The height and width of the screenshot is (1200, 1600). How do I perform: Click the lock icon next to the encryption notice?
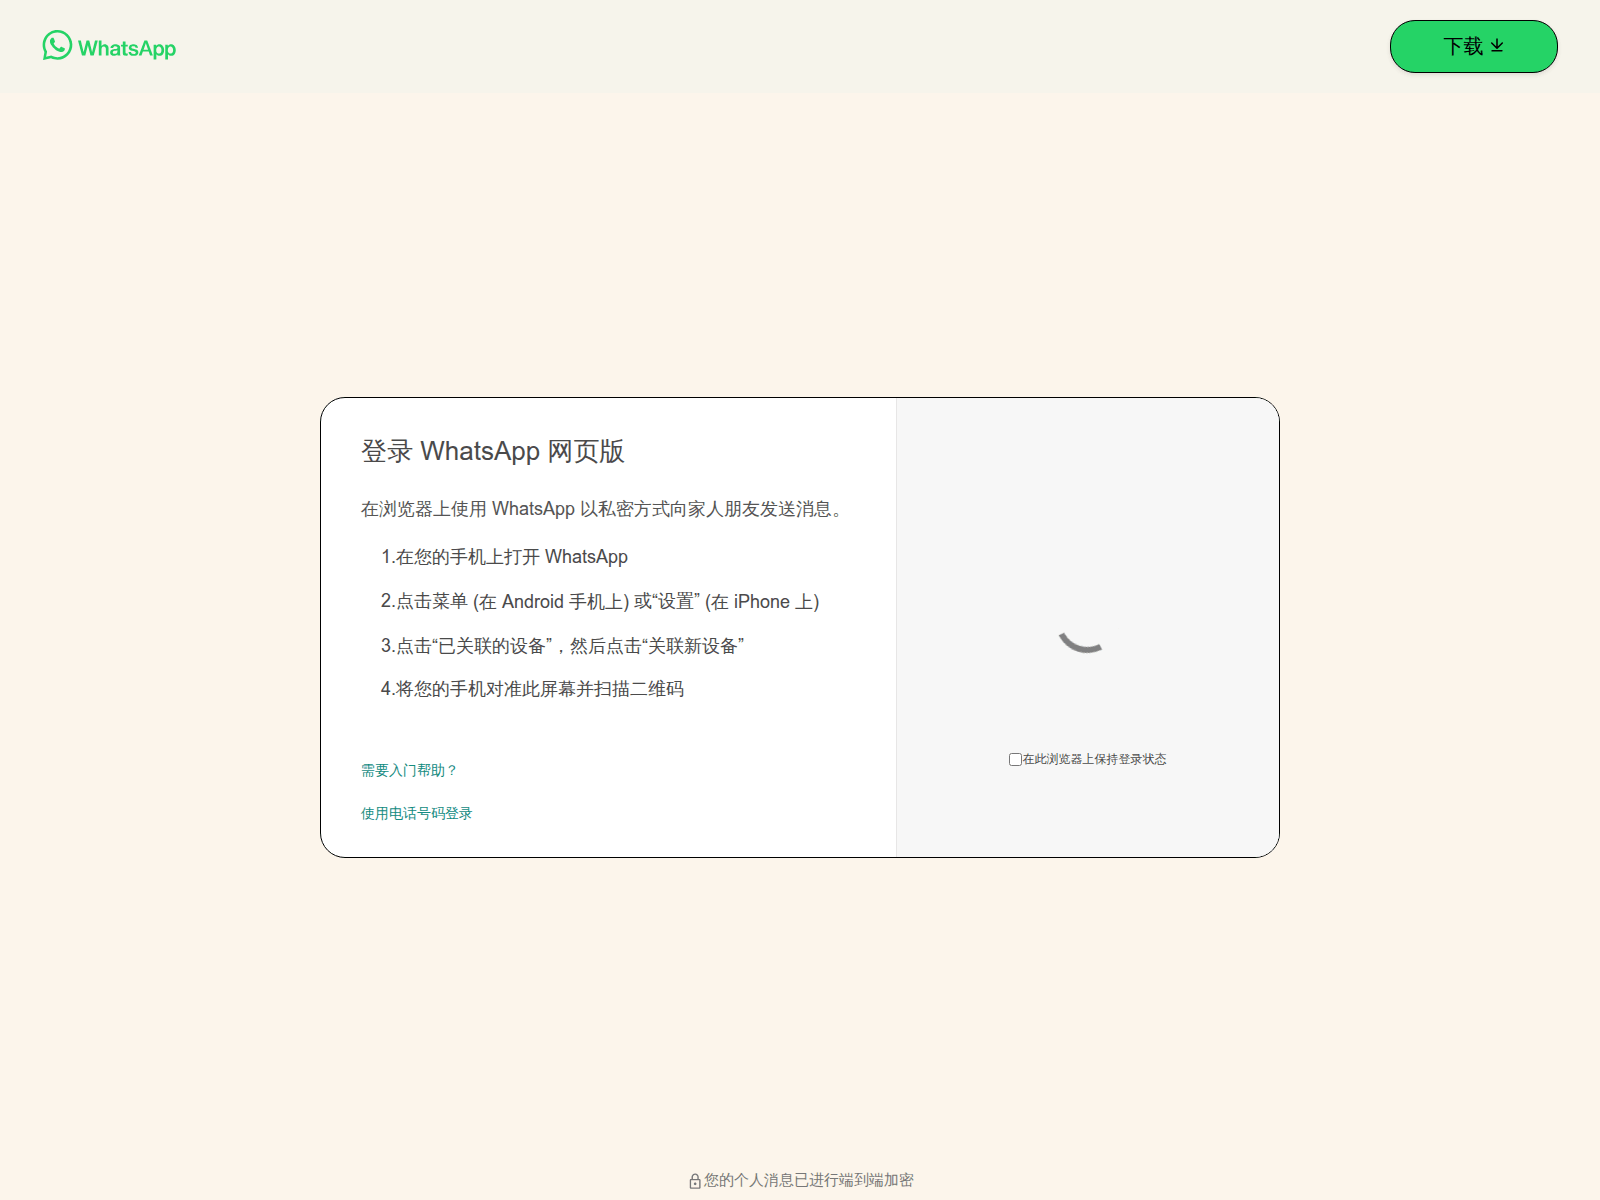pos(695,1180)
